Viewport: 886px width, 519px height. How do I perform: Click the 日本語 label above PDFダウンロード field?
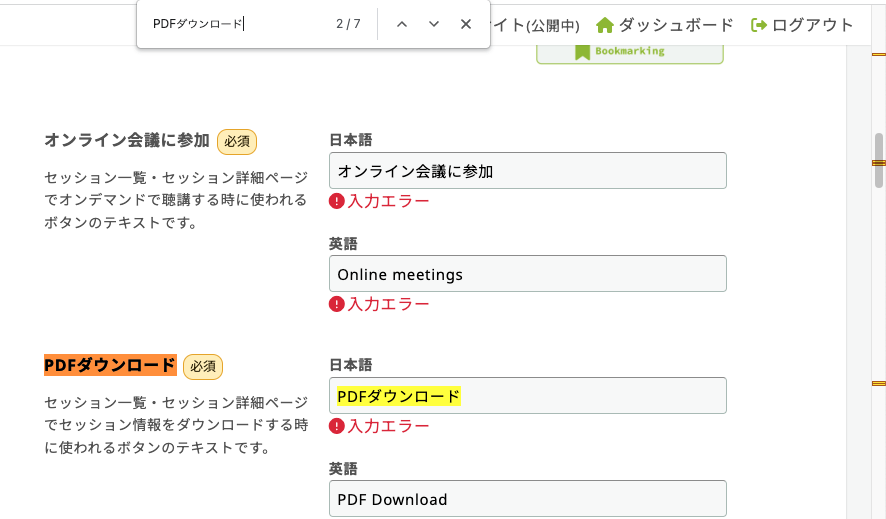pos(351,365)
